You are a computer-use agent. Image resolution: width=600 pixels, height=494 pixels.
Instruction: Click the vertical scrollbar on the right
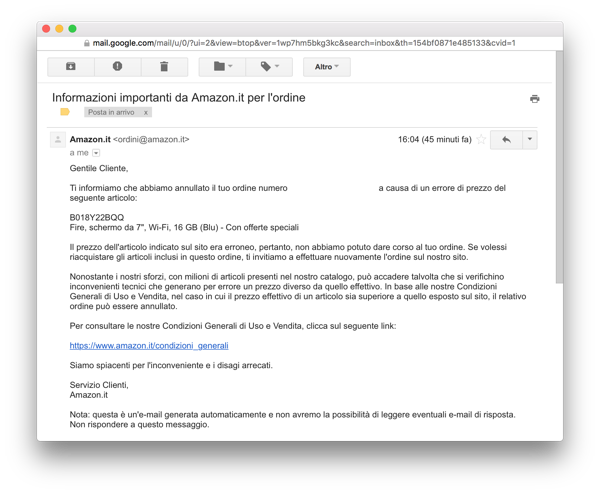(x=559, y=150)
